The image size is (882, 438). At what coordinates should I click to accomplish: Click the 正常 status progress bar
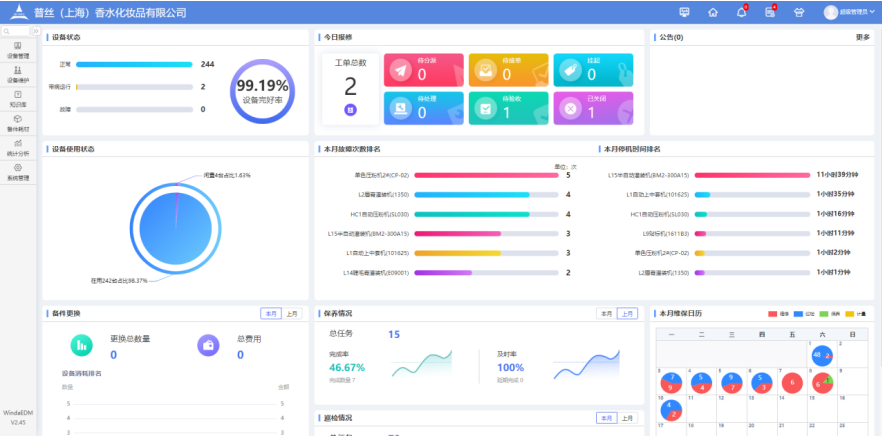coord(134,64)
